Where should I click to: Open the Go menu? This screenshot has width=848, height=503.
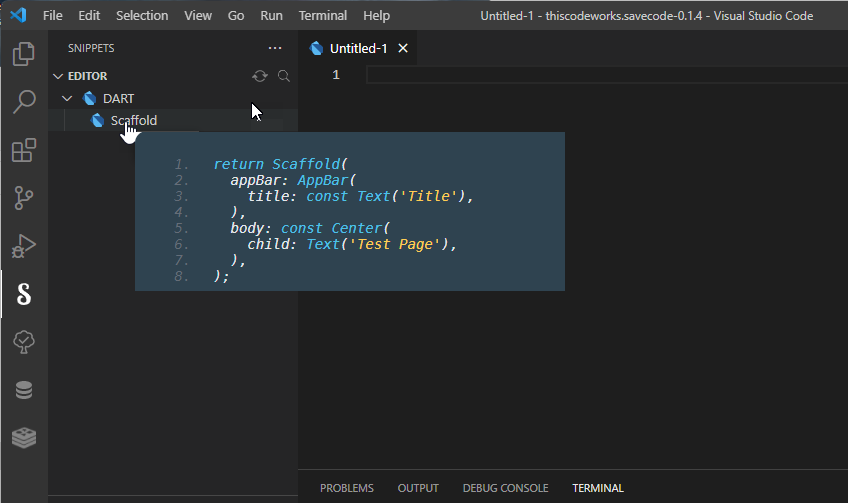(236, 16)
